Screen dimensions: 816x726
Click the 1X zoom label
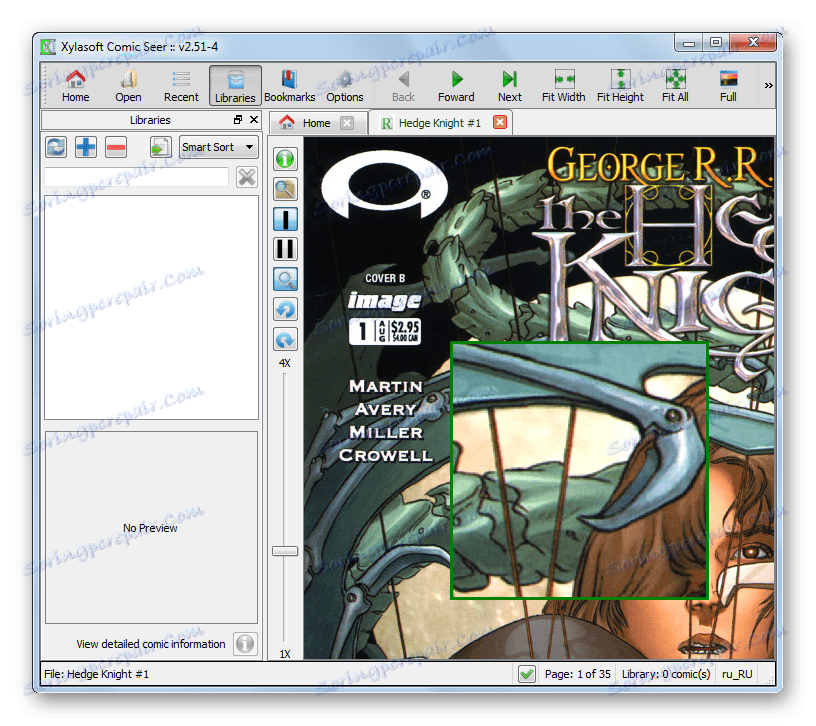(x=285, y=654)
